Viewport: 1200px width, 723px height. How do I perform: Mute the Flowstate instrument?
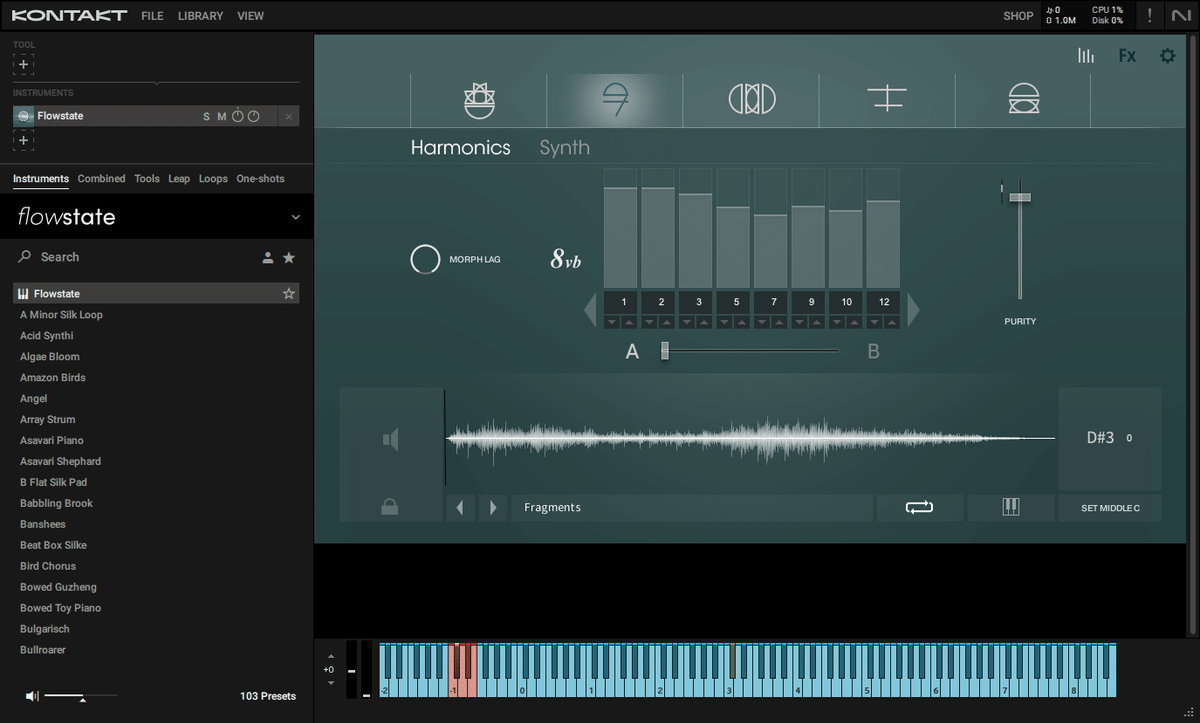pyautogui.click(x=222, y=117)
